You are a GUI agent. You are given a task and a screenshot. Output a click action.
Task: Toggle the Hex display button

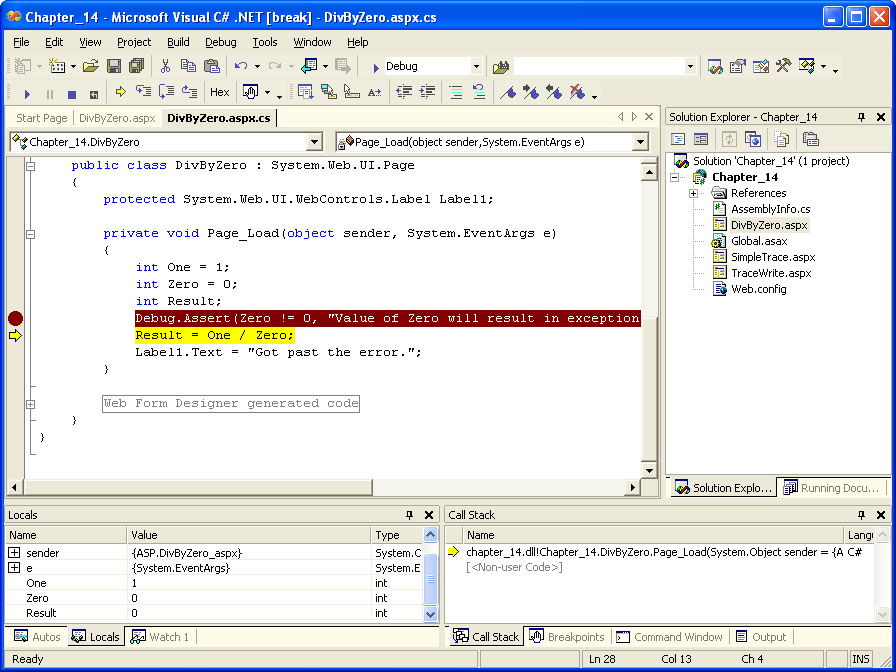click(219, 92)
